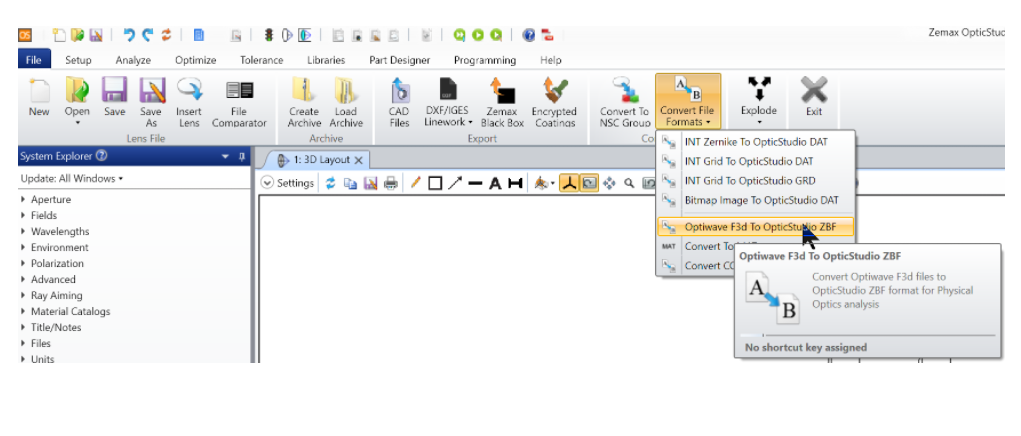Image resolution: width=1021 pixels, height=436 pixels.
Task: Click the orange update-all arrows in quick toolbar
Action: tap(167, 35)
